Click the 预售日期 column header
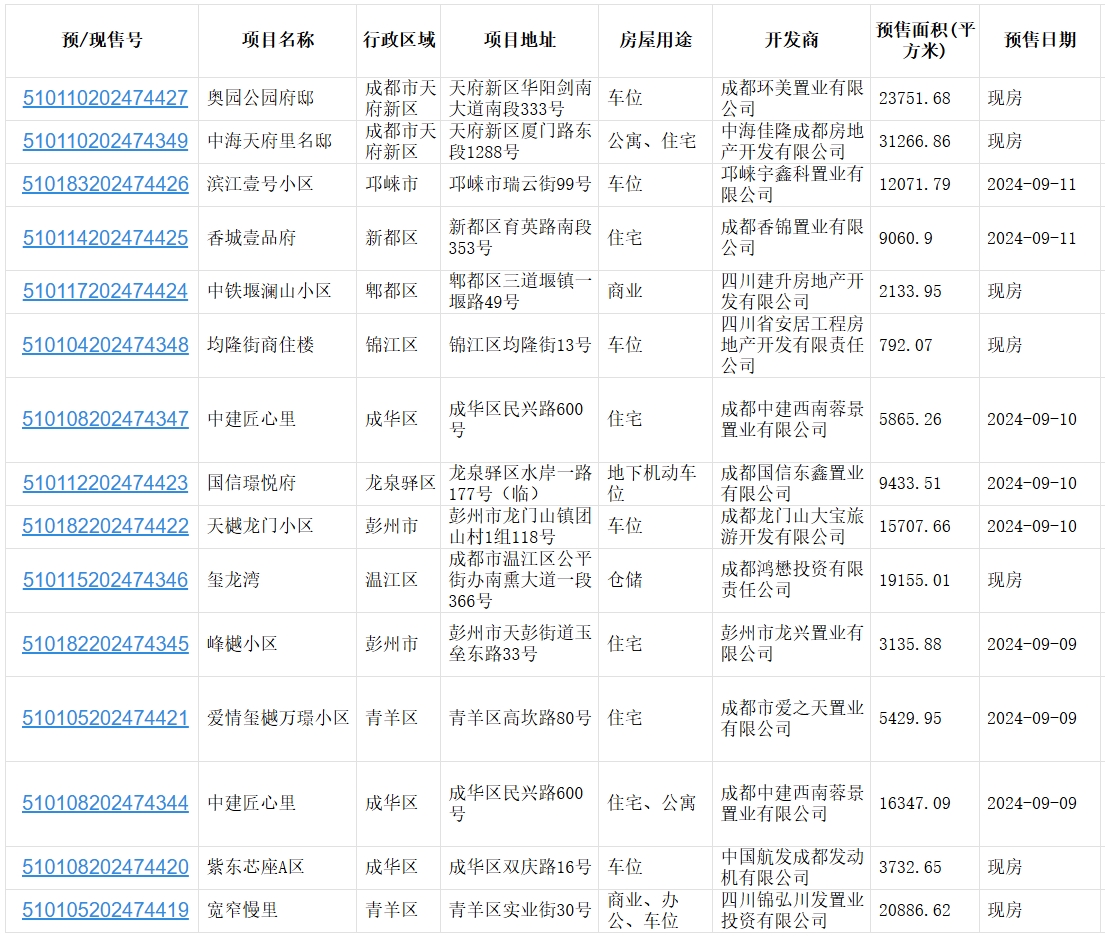The image size is (1105, 936). tap(1040, 40)
